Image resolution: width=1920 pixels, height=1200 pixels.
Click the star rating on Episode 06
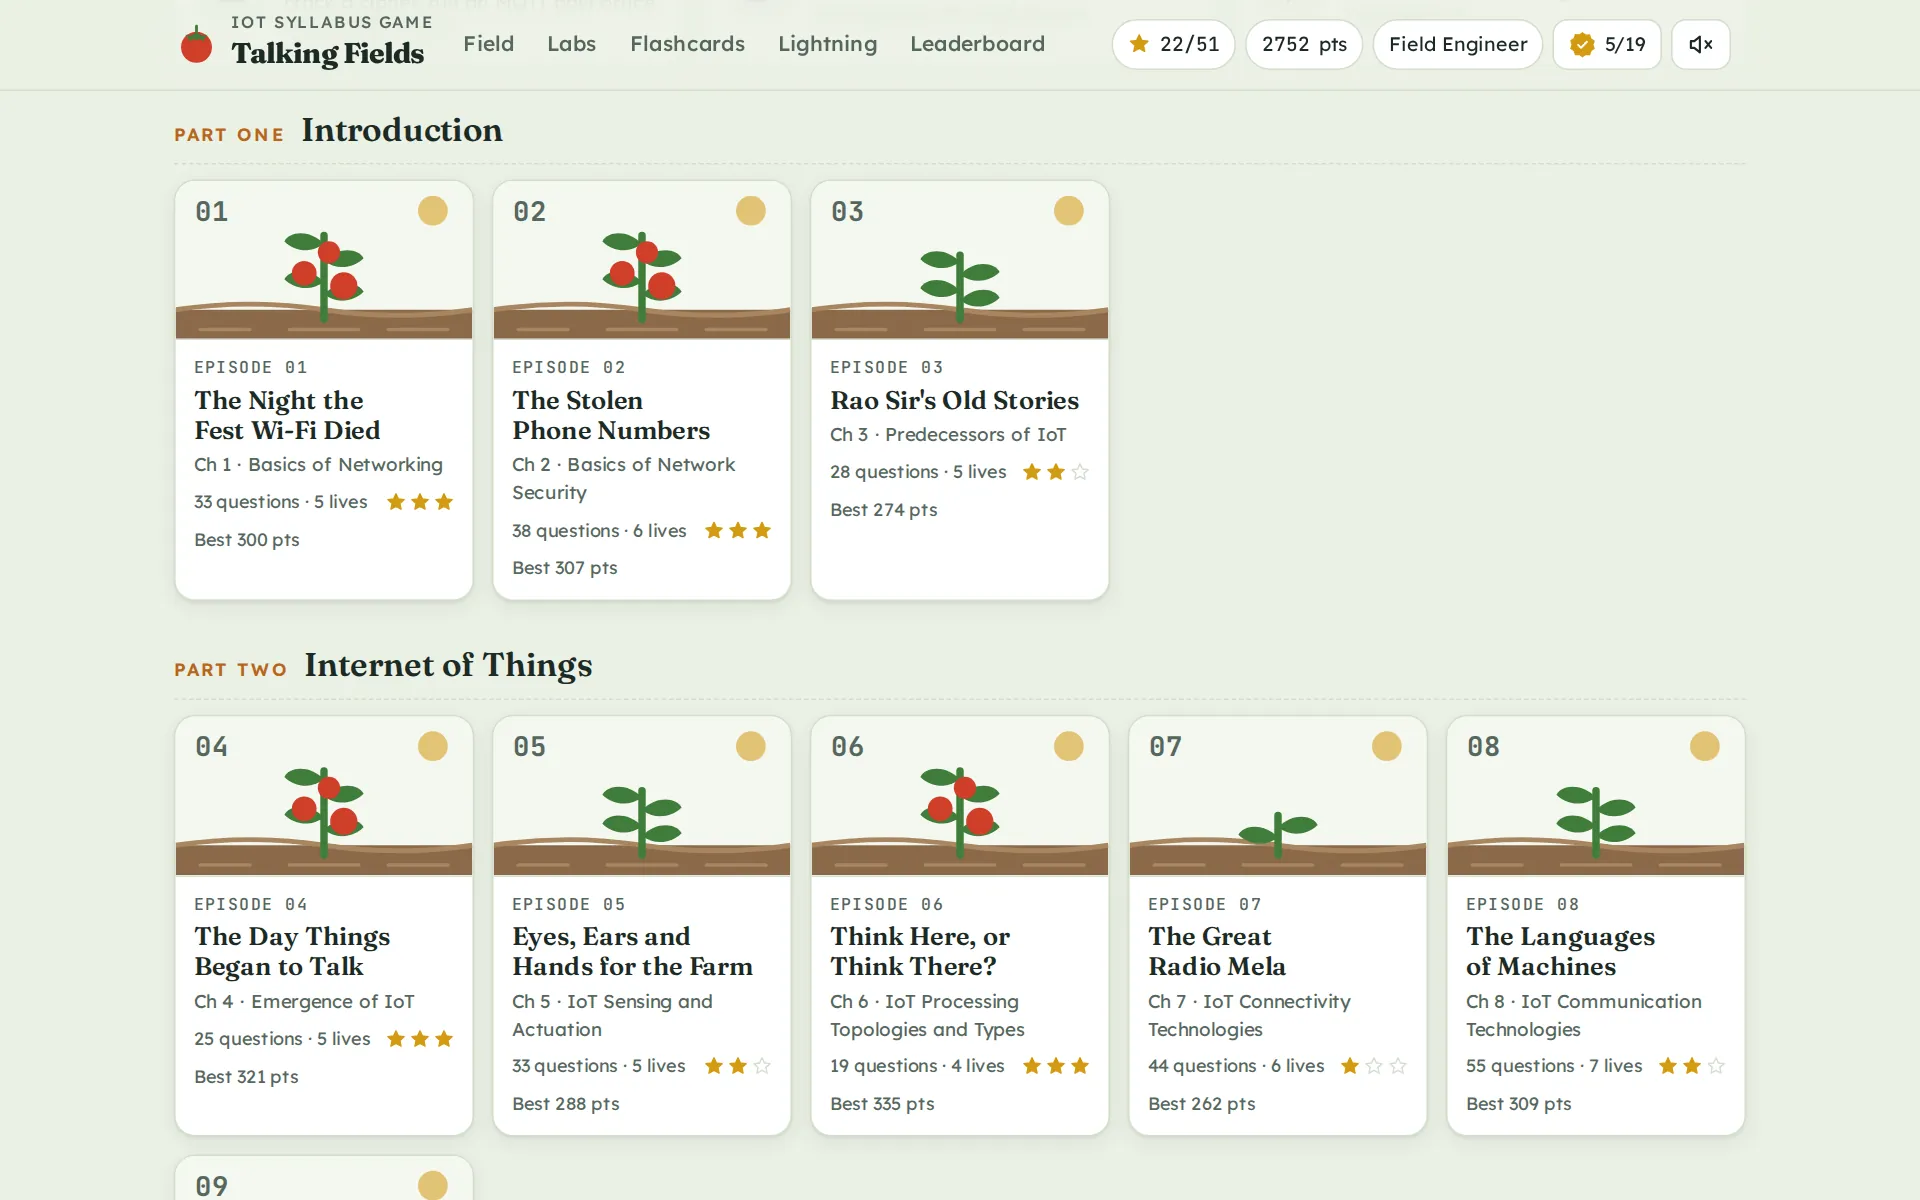pyautogui.click(x=1056, y=1066)
